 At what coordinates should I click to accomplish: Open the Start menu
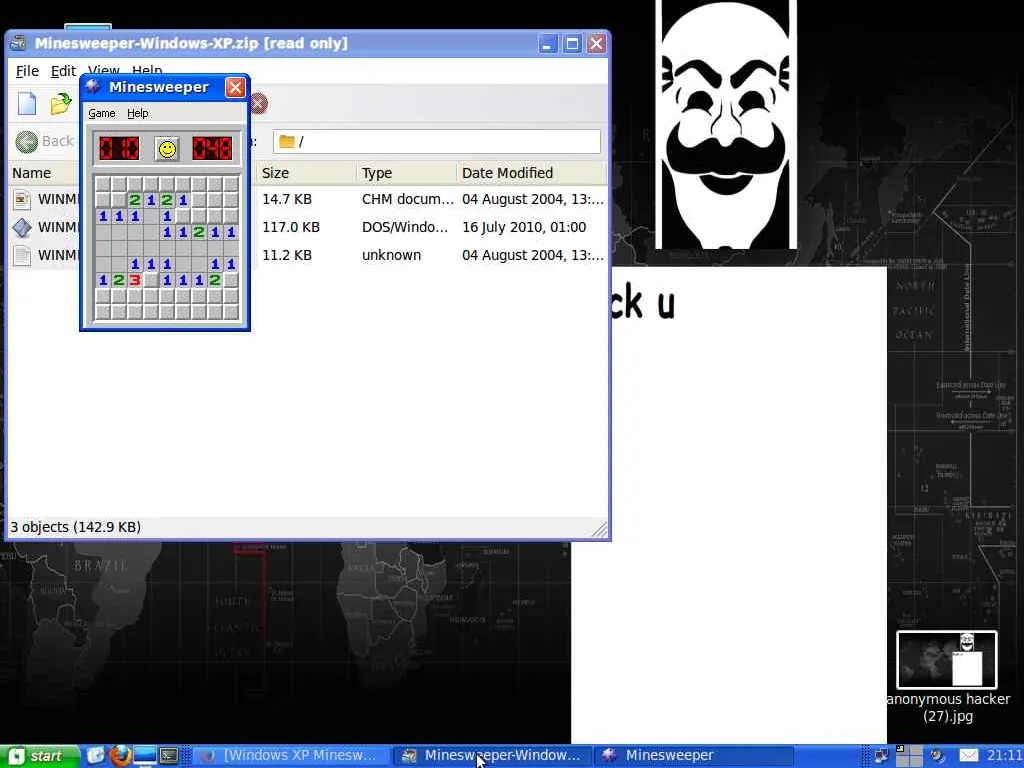coord(39,756)
